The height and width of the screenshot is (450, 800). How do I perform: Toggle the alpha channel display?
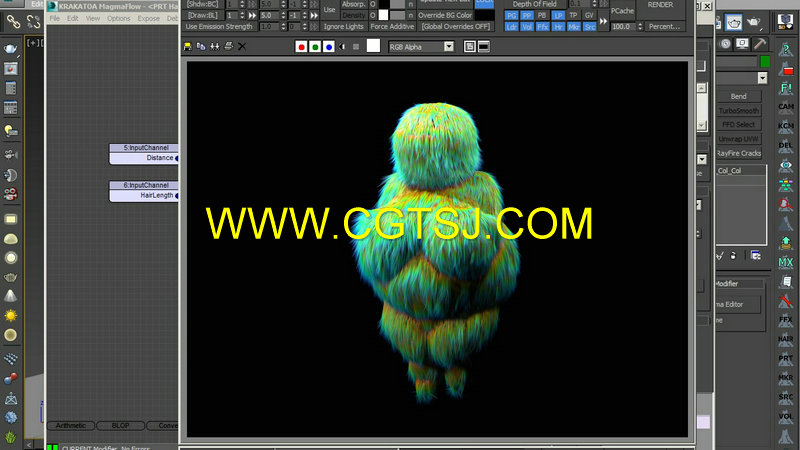point(342,47)
